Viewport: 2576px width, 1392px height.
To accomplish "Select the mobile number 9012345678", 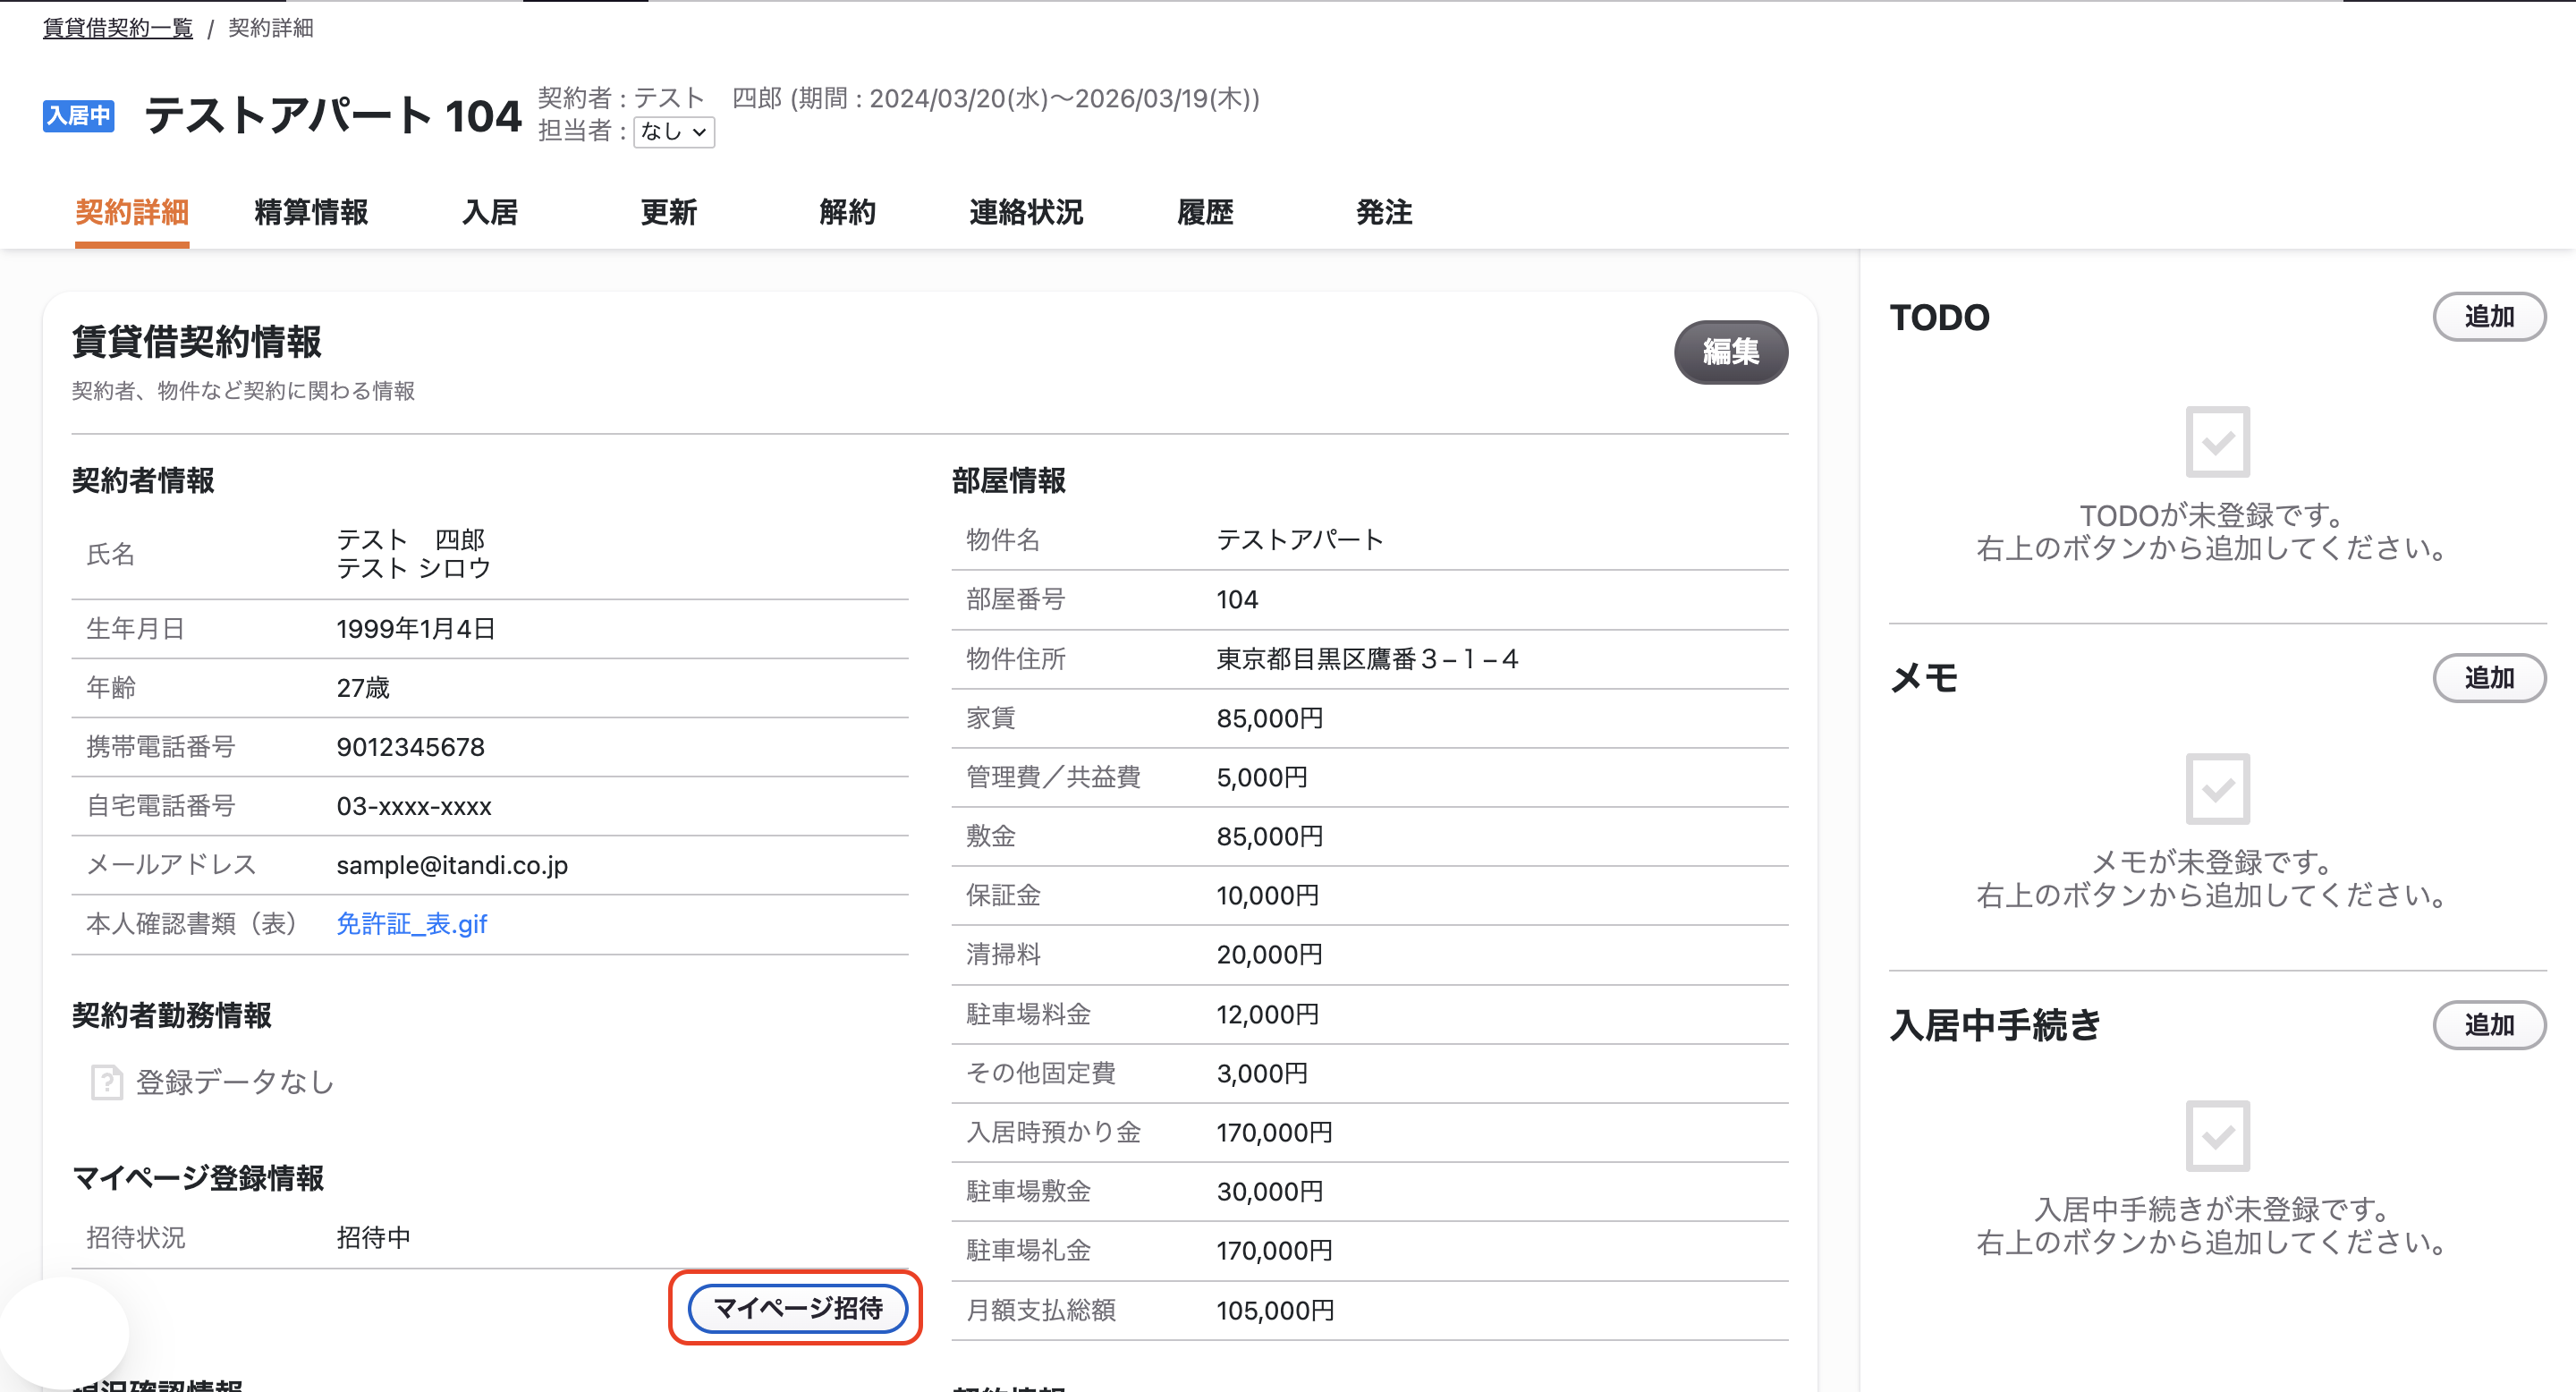I will pos(410,747).
